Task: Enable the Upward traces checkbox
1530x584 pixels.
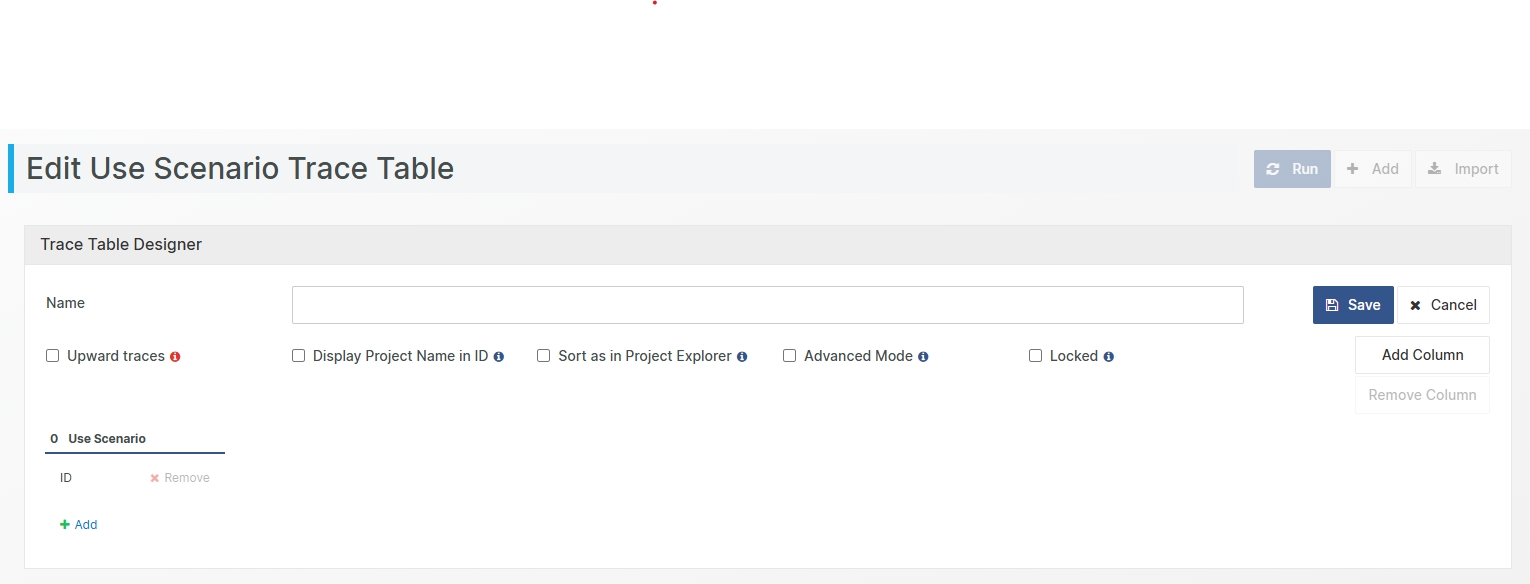Action: pos(53,356)
